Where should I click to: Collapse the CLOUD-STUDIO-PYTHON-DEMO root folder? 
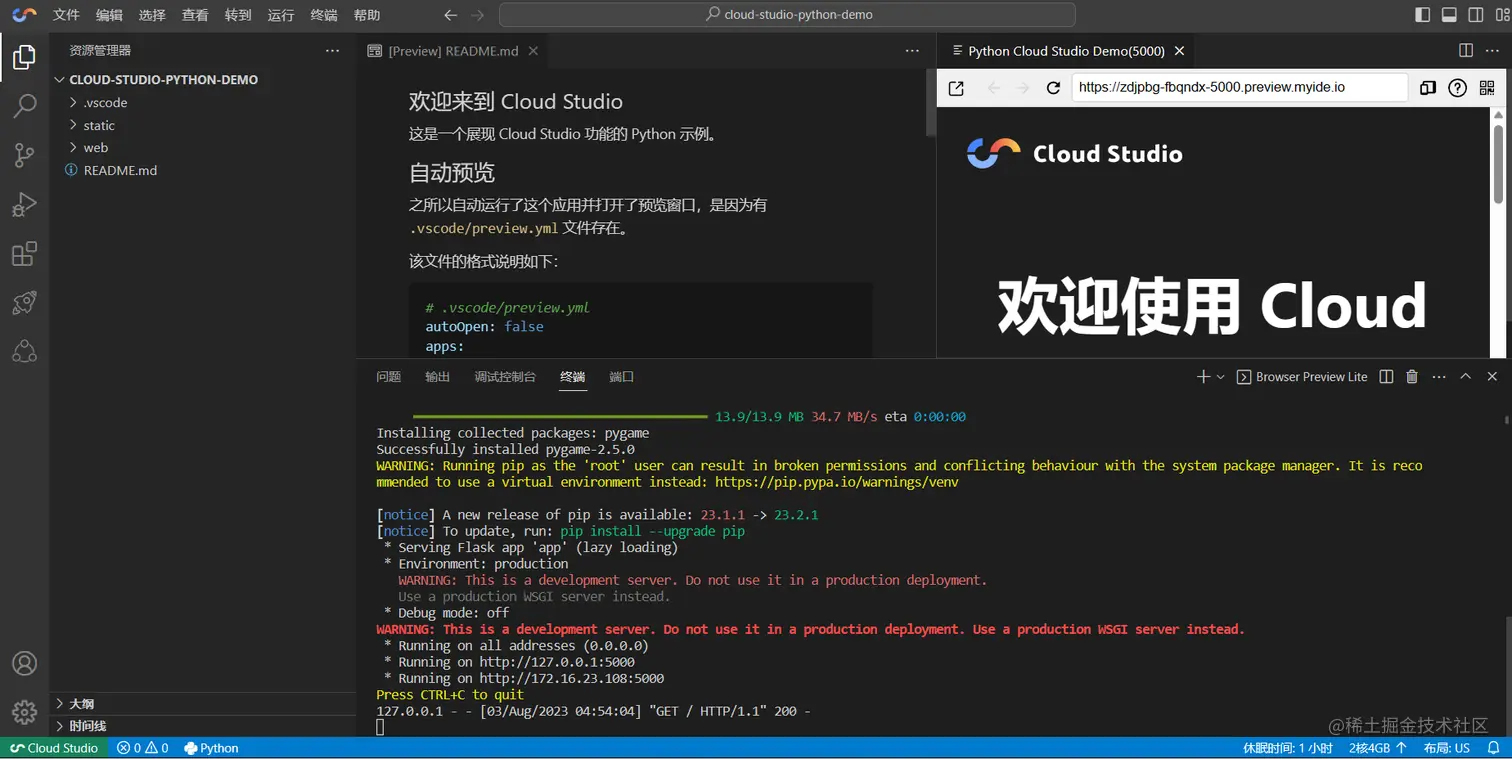(x=203, y=79)
